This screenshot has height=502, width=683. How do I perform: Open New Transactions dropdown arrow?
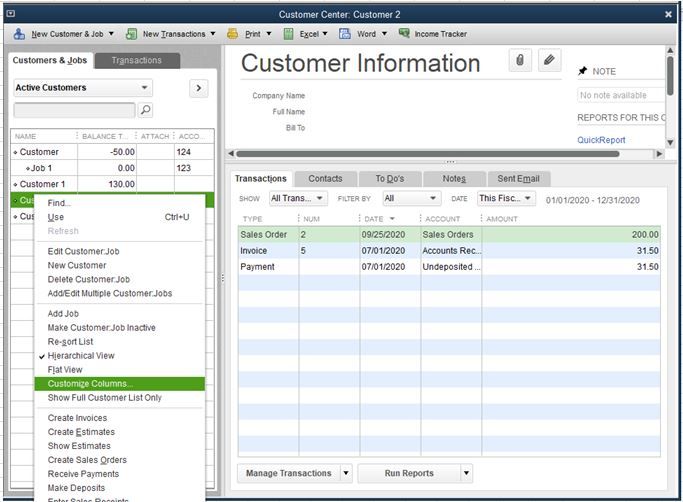click(213, 34)
